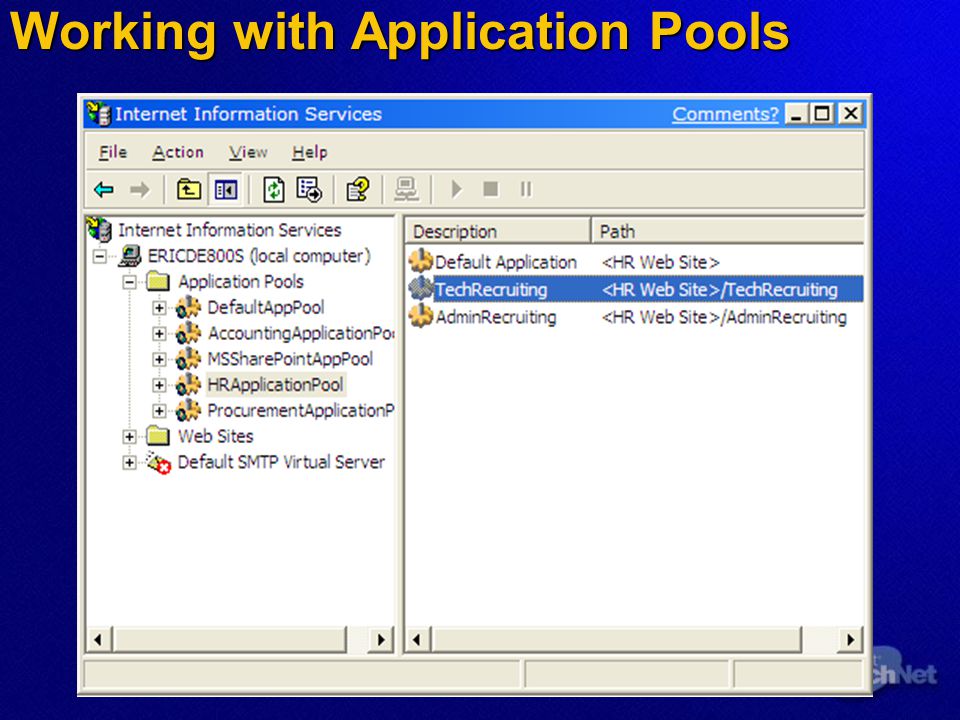Click the Stop item toolbar icon
Viewport: 960px width, 720px height.
tap(490, 189)
